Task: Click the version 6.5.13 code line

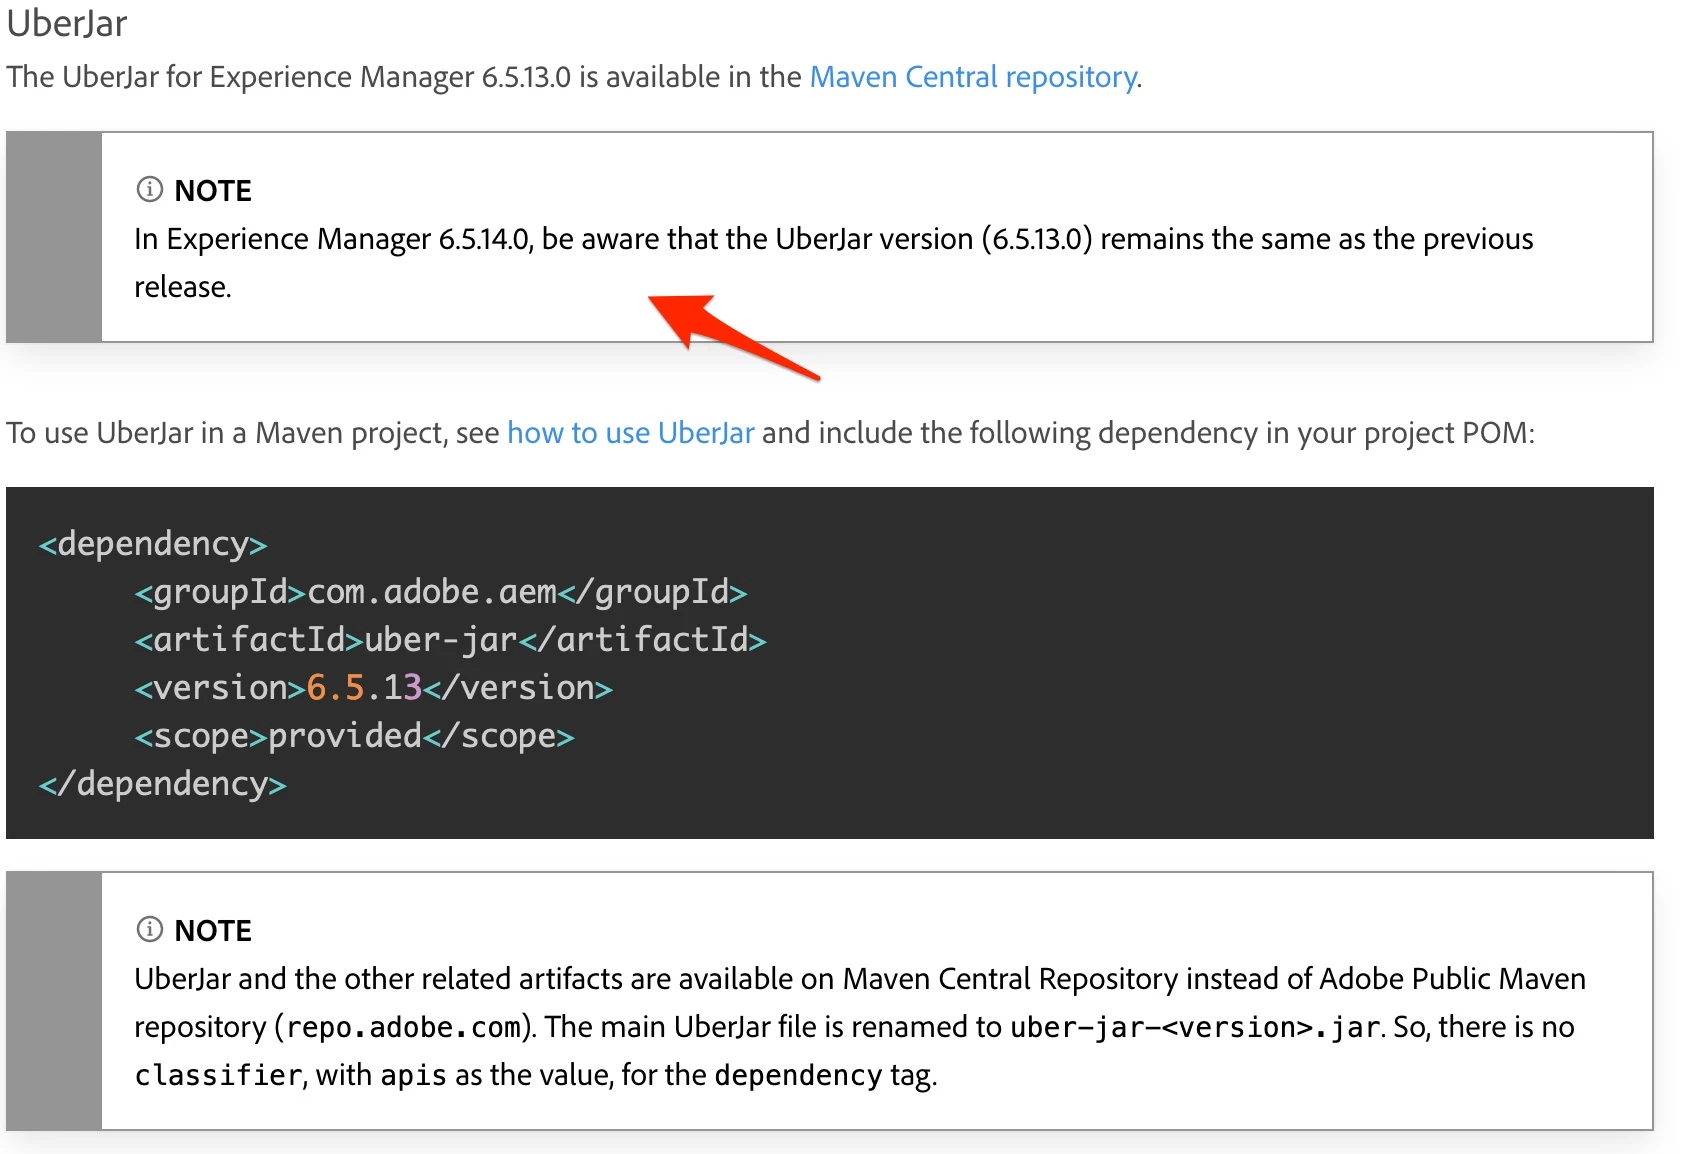Action: tap(373, 688)
